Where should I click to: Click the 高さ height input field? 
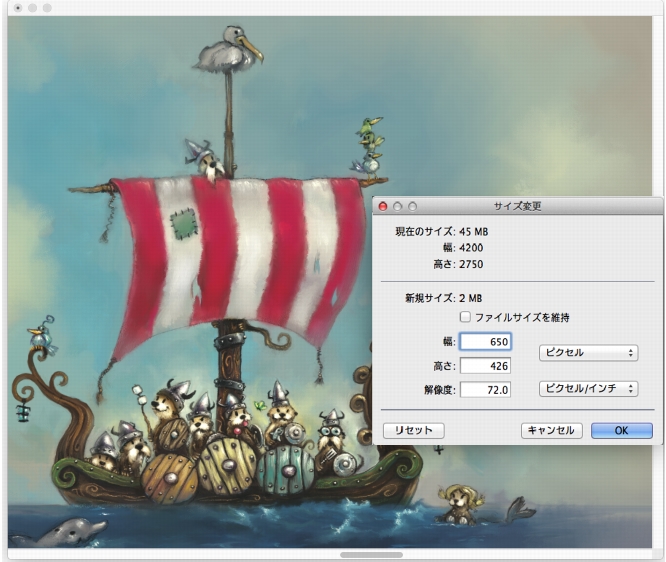(x=485, y=366)
